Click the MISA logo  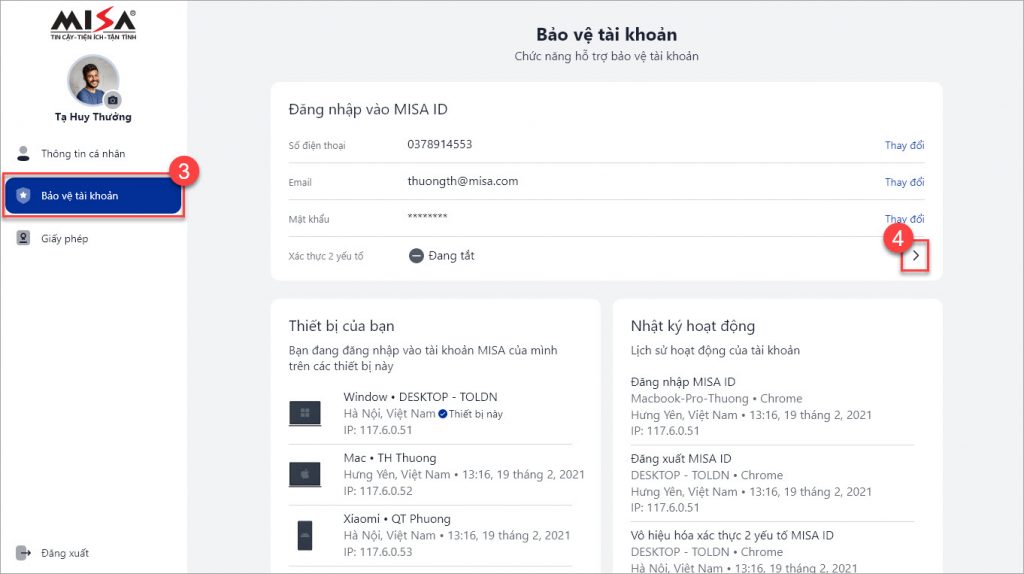point(93,25)
